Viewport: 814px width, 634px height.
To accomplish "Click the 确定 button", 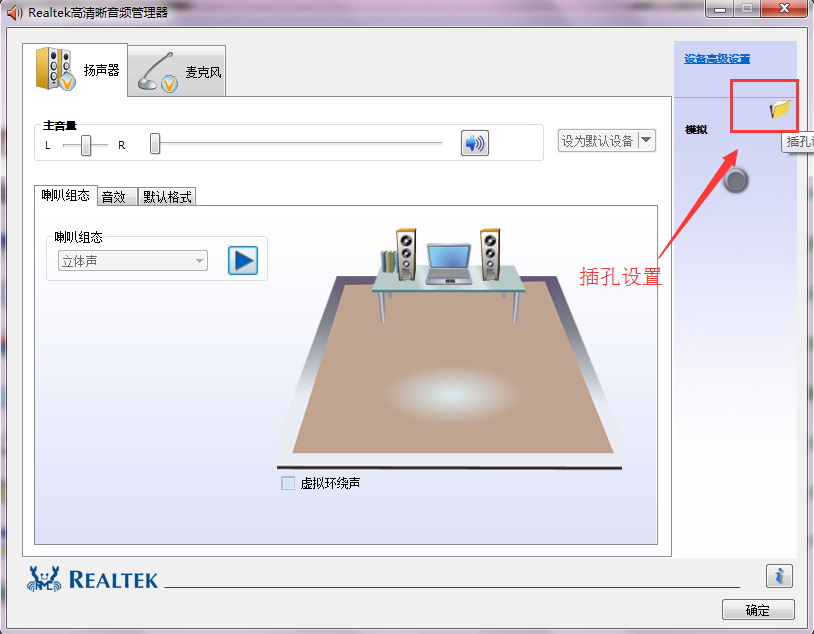I will (758, 610).
